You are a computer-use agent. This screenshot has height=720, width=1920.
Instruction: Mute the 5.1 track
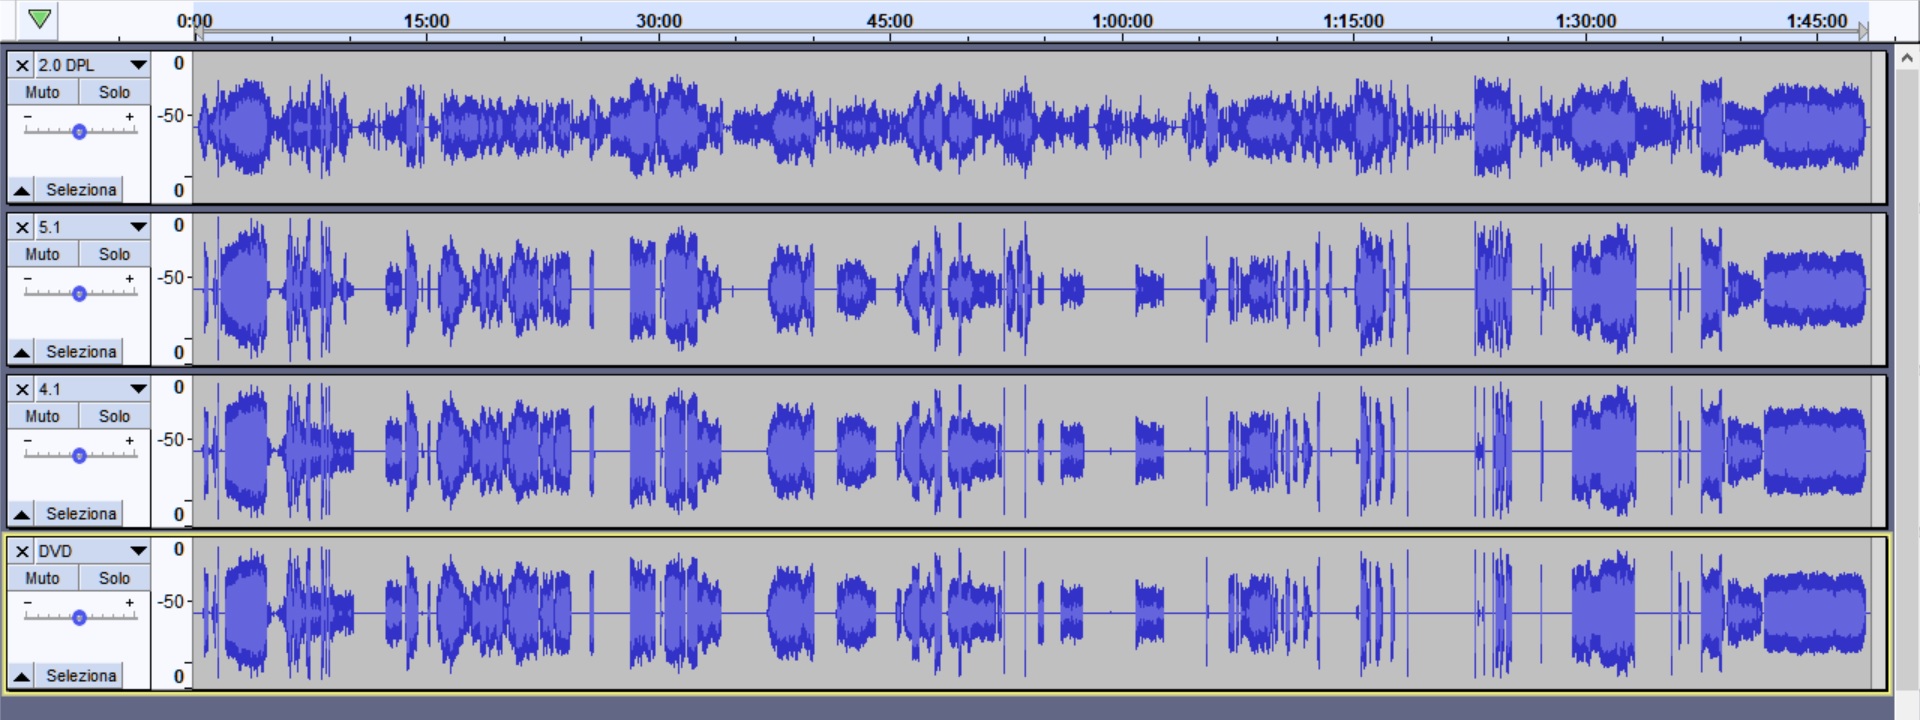42,254
